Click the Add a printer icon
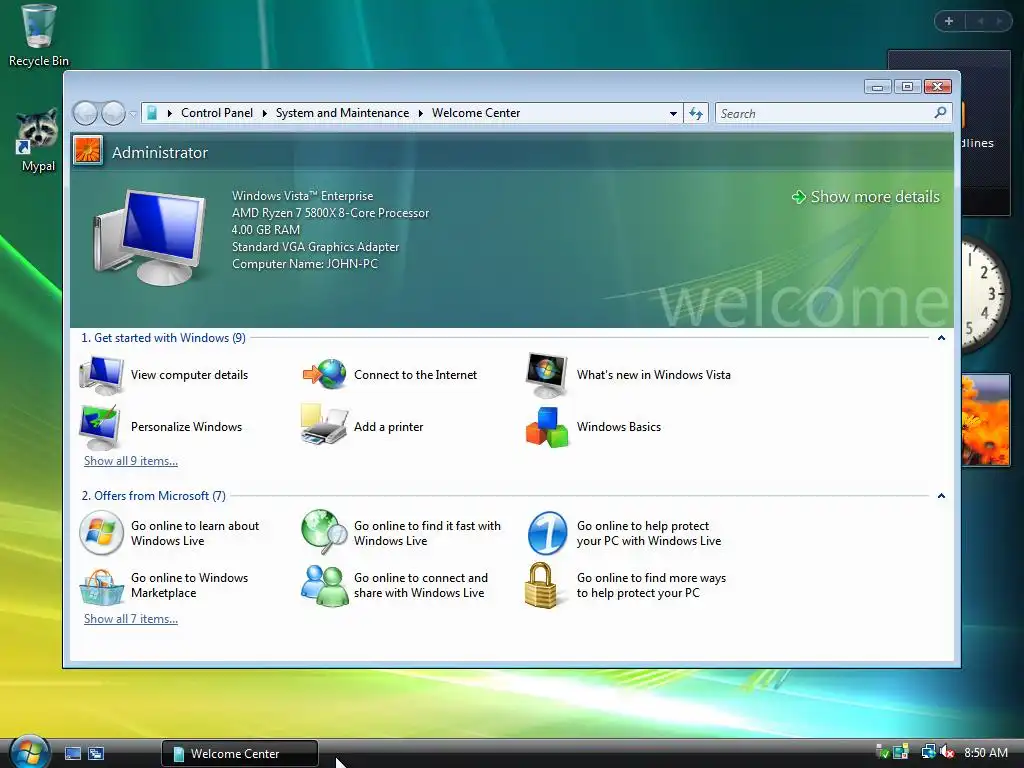The width and height of the screenshot is (1024, 768). click(323, 425)
